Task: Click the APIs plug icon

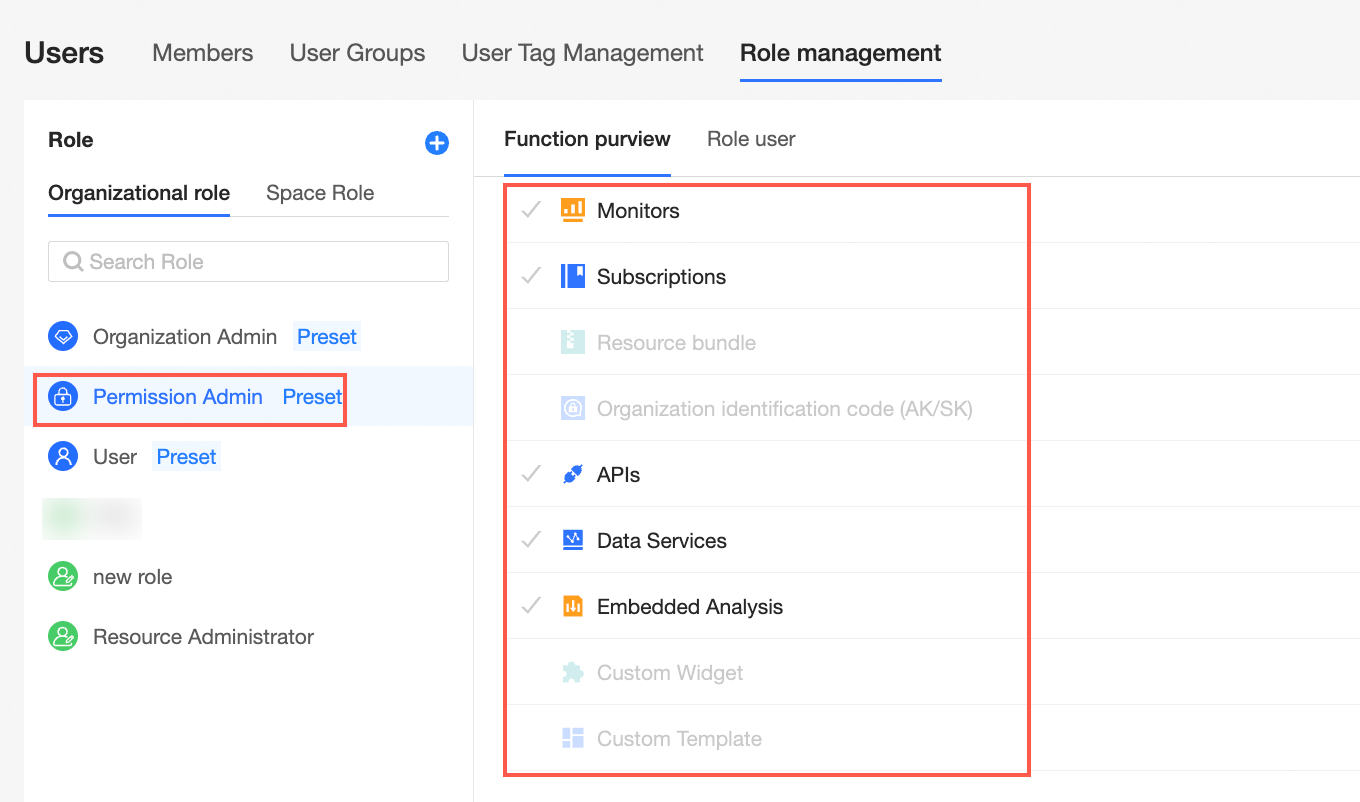Action: pyautogui.click(x=572, y=475)
